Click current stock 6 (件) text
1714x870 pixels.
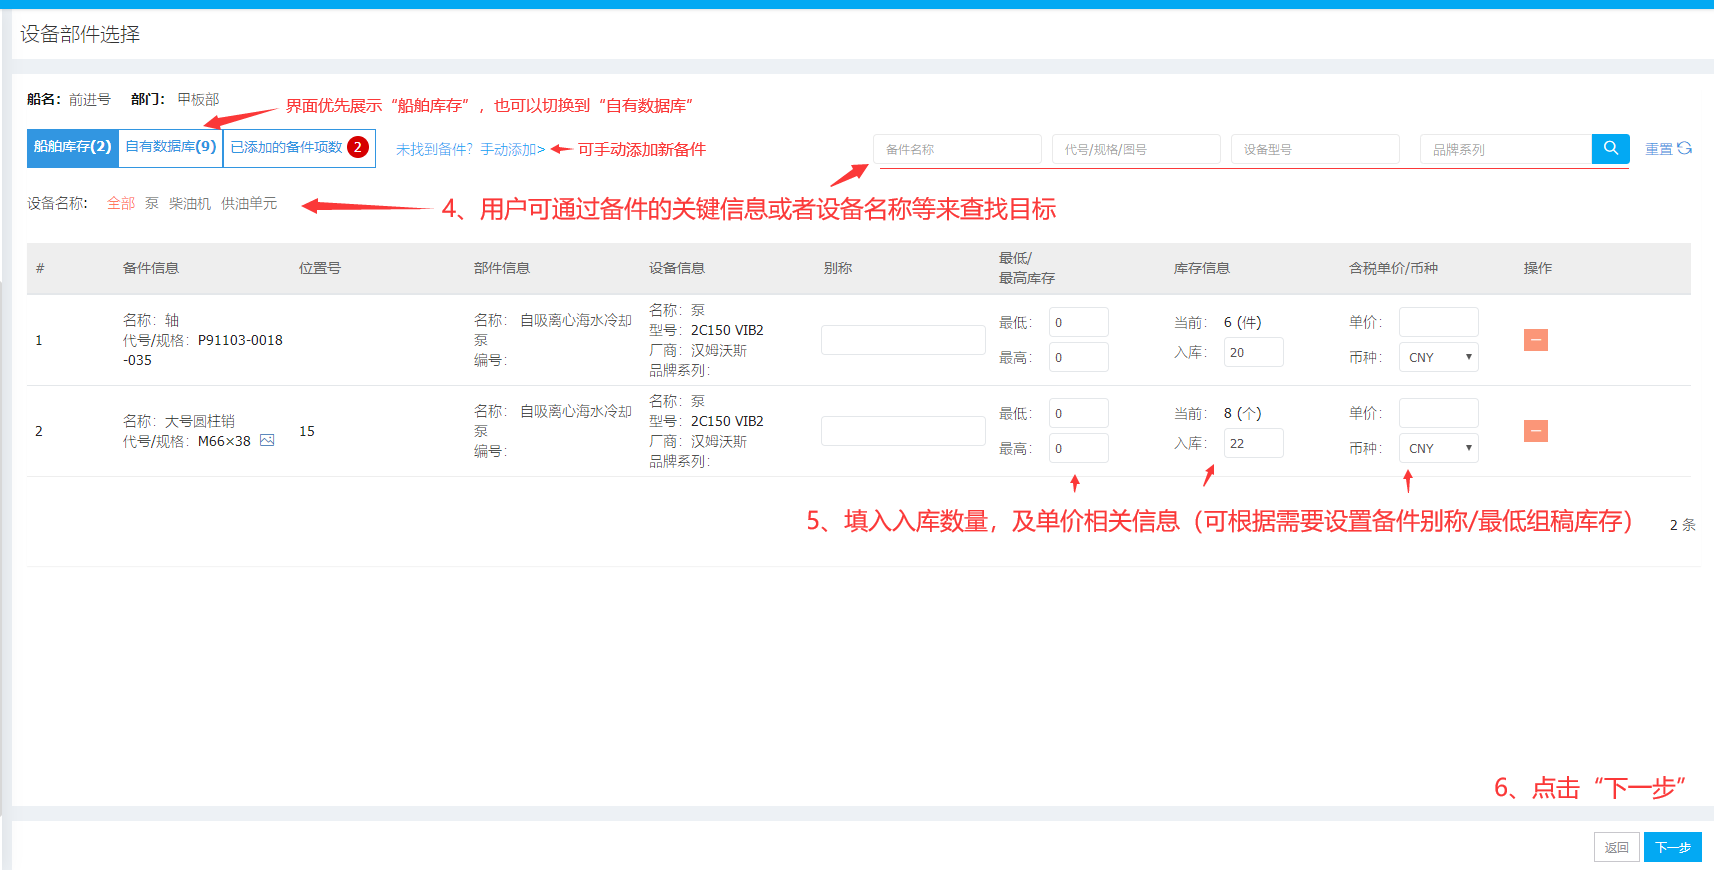point(1243,322)
